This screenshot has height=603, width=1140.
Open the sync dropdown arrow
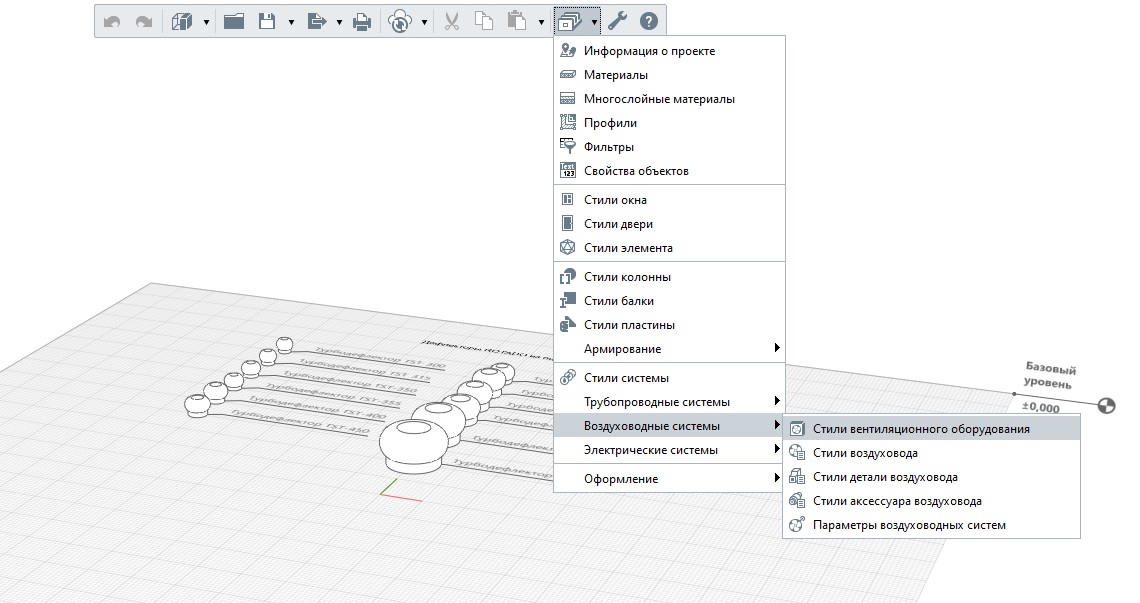pyautogui.click(x=425, y=23)
